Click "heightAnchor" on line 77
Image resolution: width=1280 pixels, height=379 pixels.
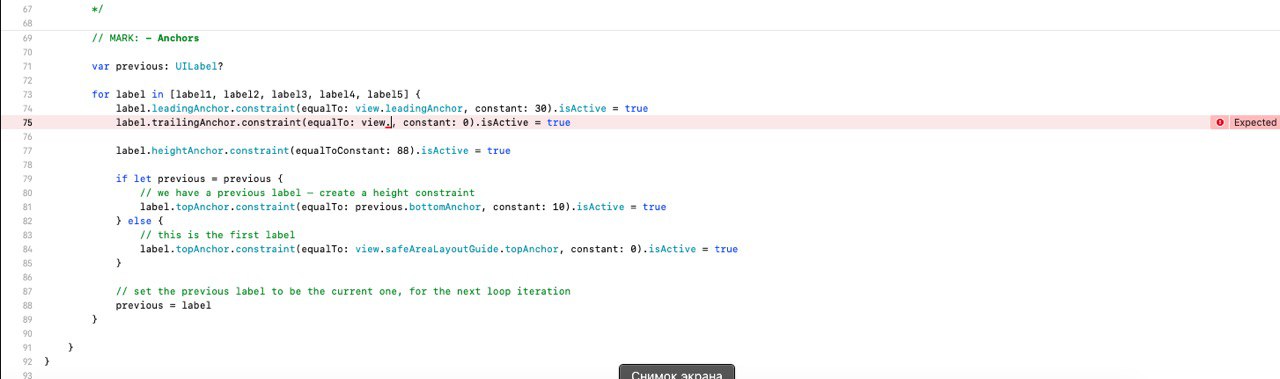188,150
